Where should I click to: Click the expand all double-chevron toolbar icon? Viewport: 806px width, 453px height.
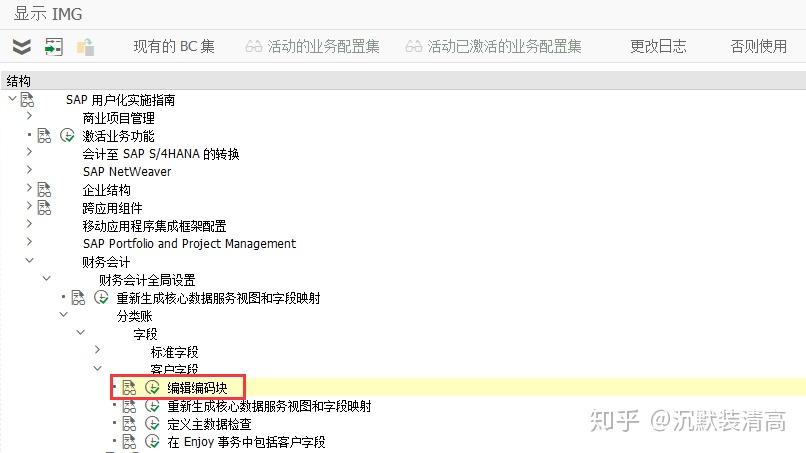(22, 47)
